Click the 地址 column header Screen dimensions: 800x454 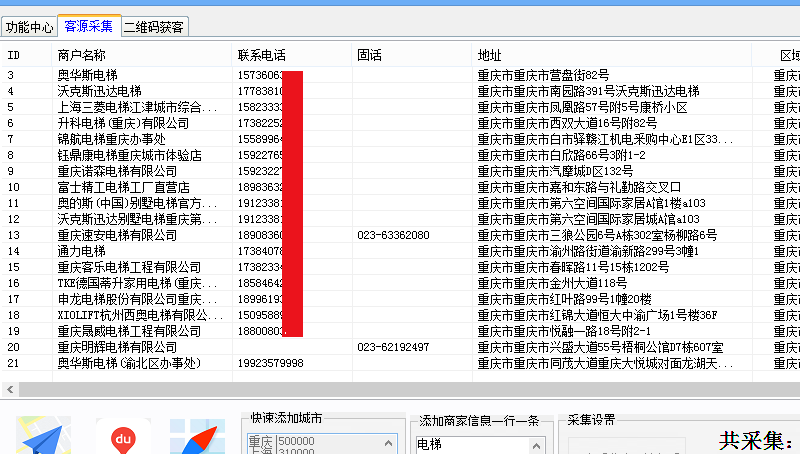[490, 55]
